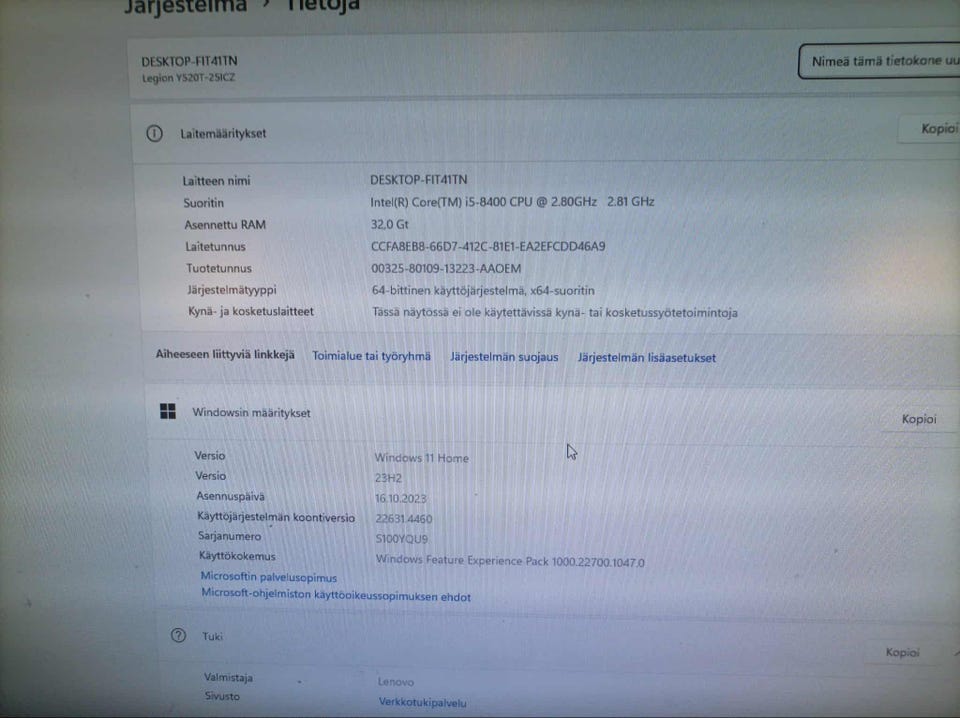Open Microsoftin palvelusopimus link

[x=269, y=577]
